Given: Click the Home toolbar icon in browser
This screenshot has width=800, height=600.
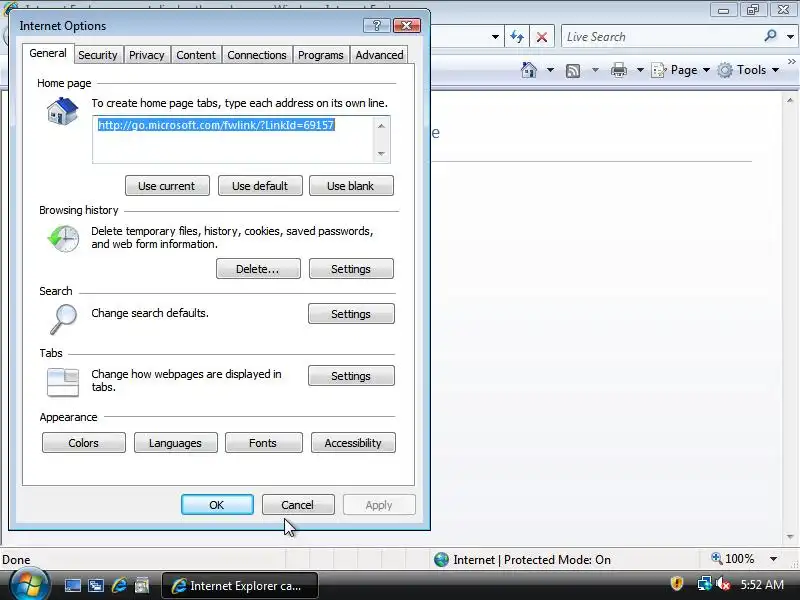Looking at the screenshot, I should point(529,70).
